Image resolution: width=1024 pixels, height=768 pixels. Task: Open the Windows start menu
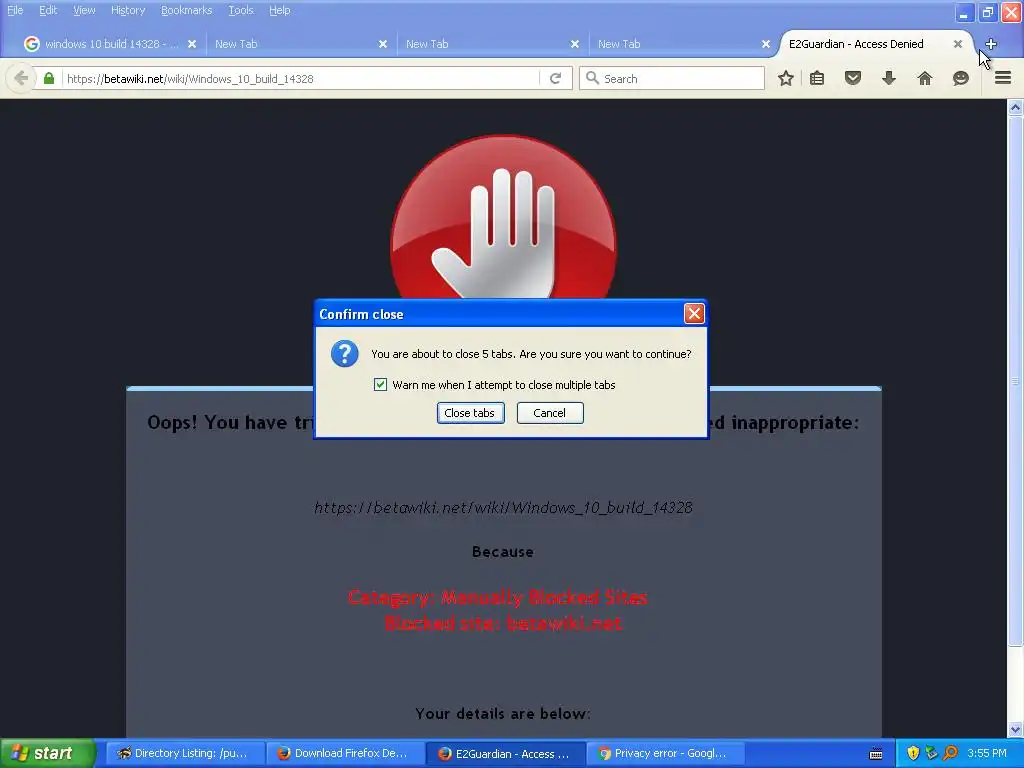coord(47,754)
